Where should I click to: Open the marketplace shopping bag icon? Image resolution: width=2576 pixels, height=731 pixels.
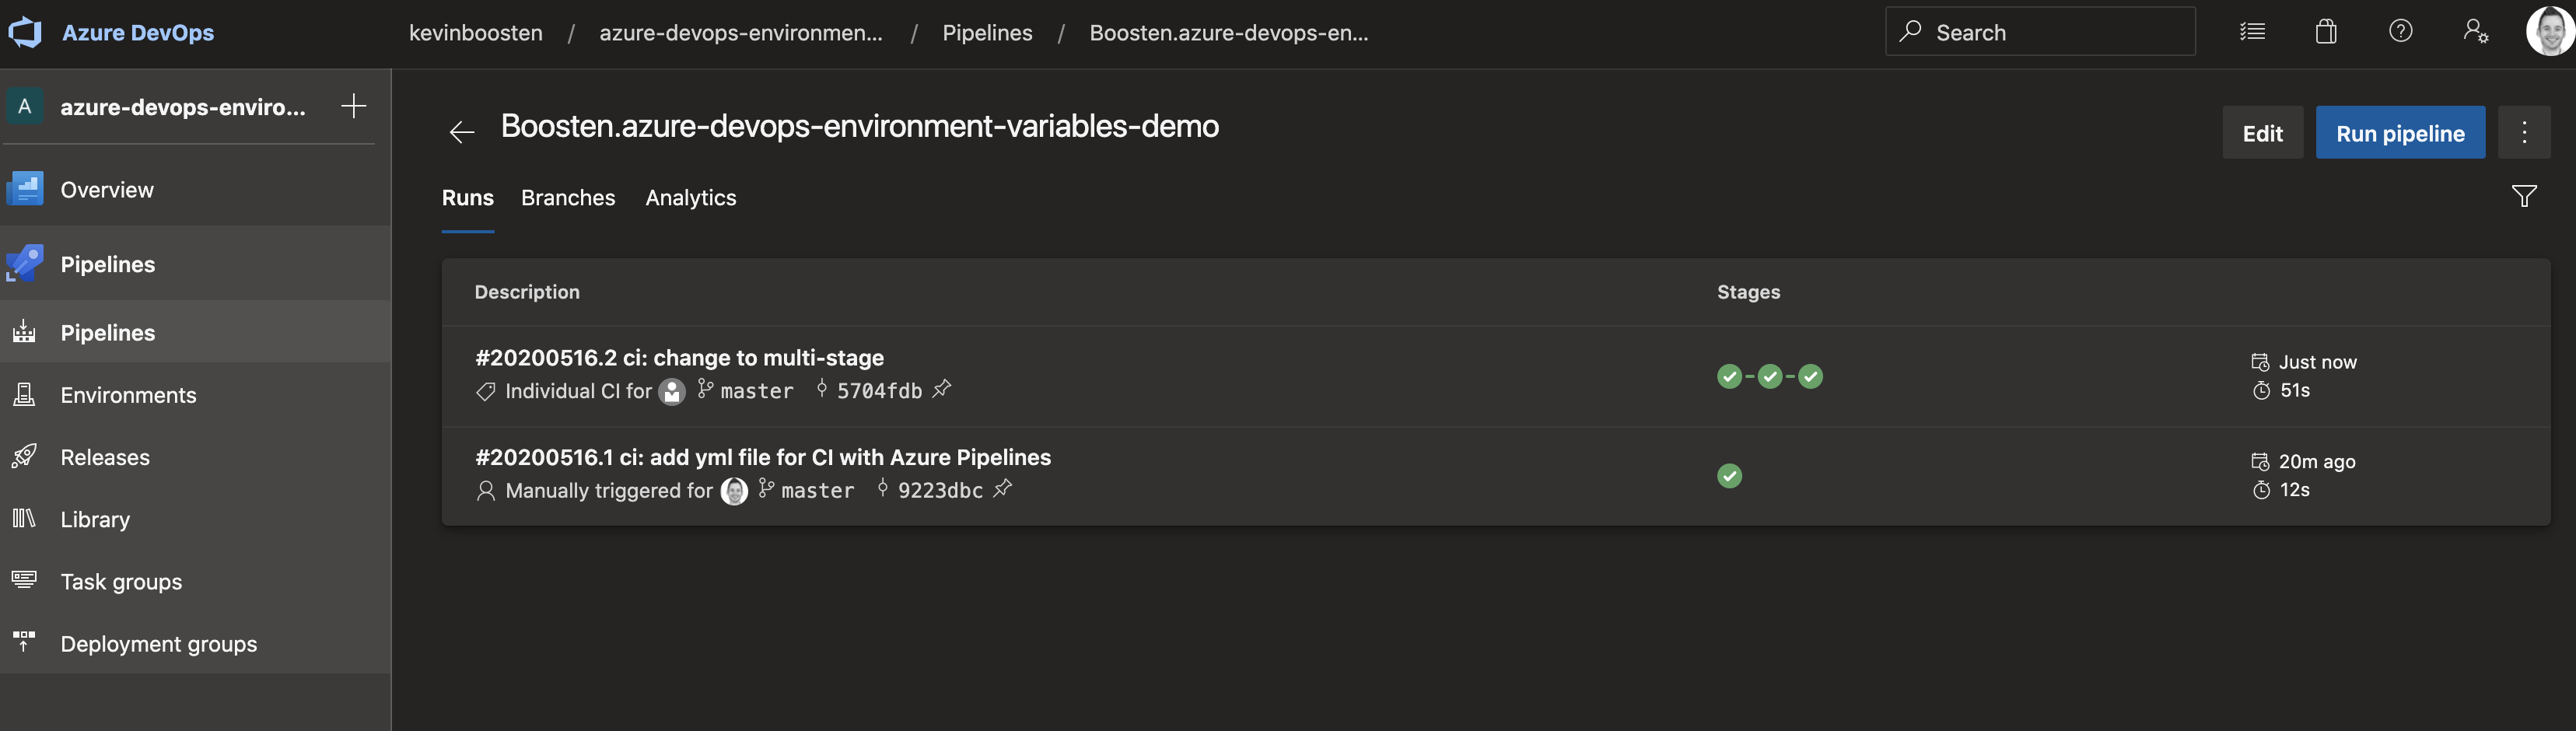click(2326, 32)
